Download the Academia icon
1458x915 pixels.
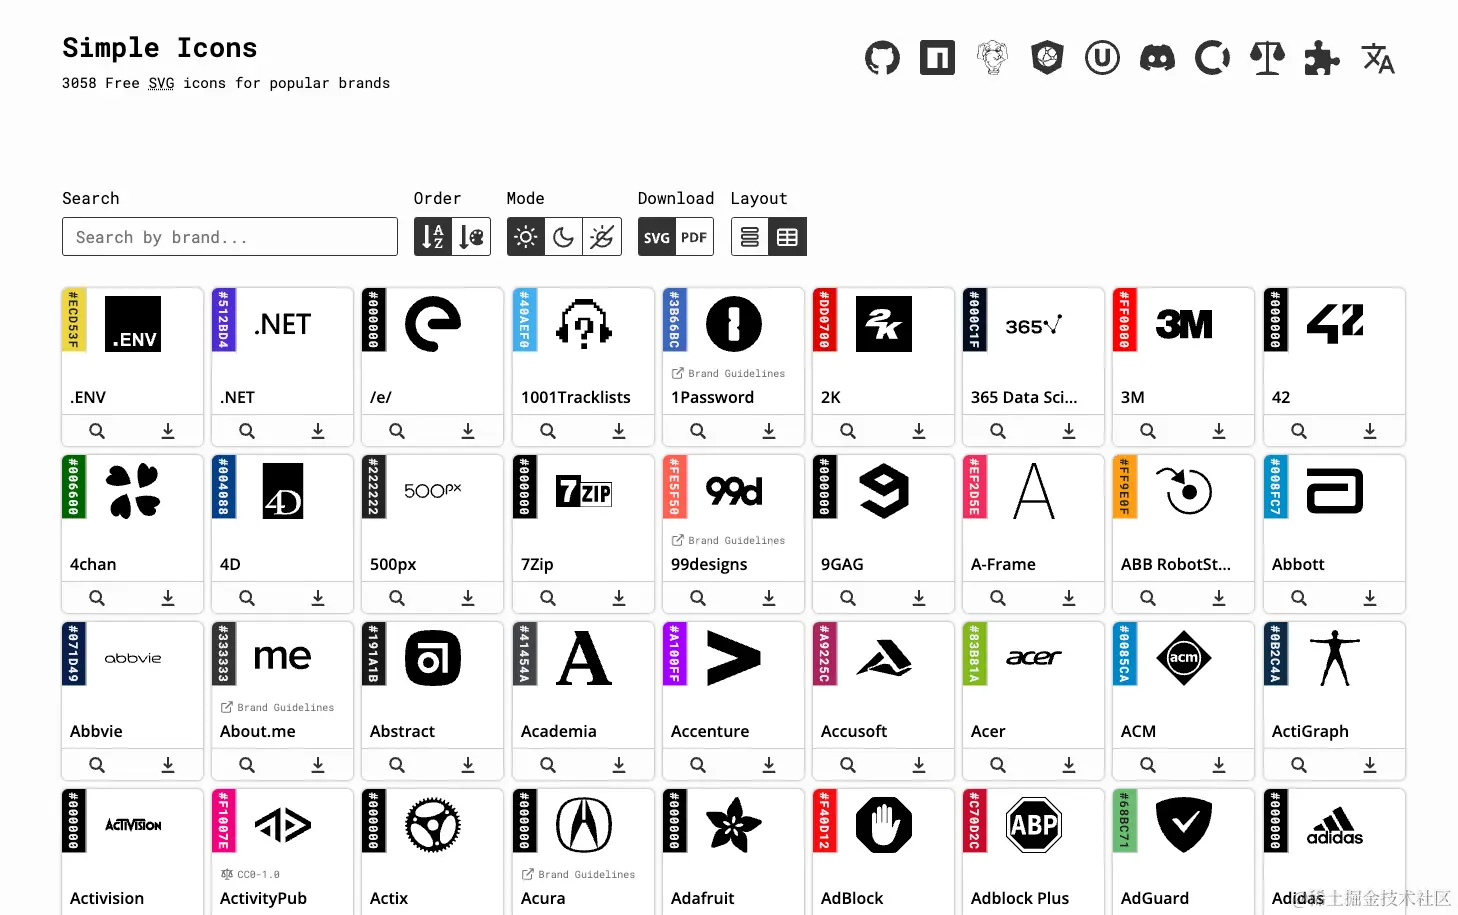(619, 765)
